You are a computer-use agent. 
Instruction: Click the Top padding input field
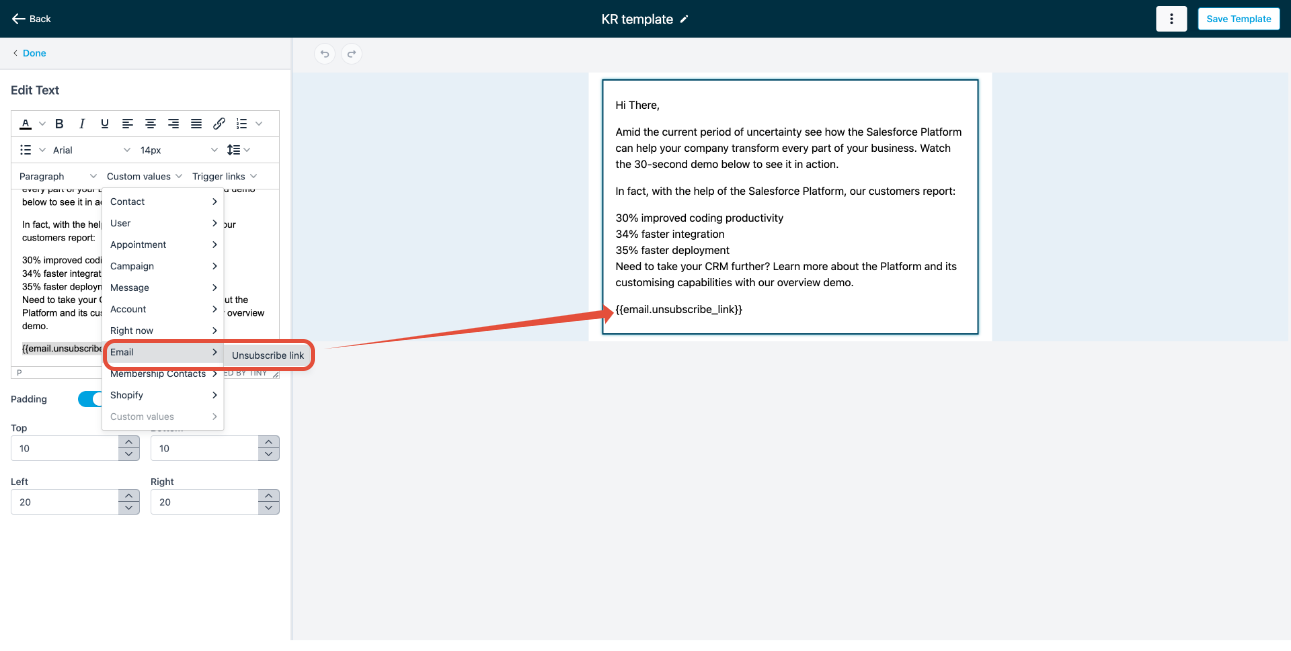65,448
